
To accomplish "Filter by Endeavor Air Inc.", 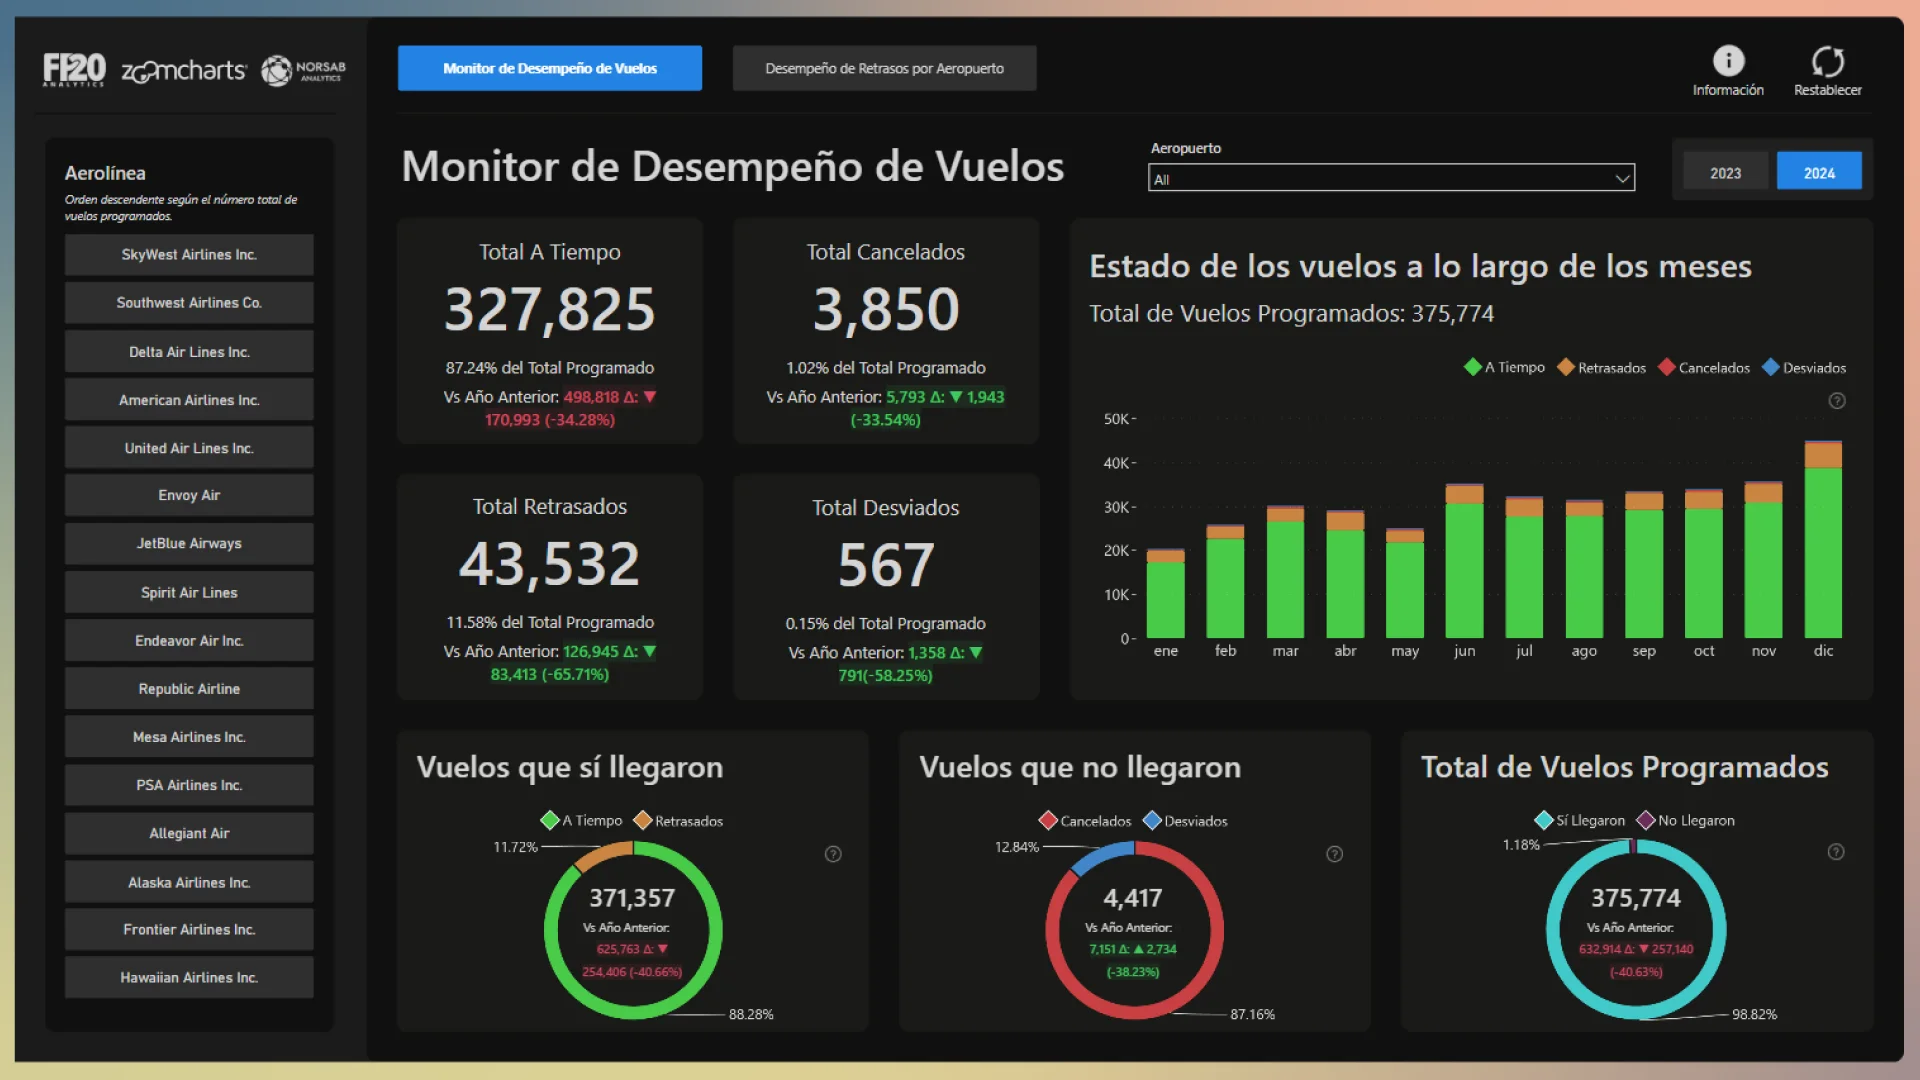I will pos(189,640).
